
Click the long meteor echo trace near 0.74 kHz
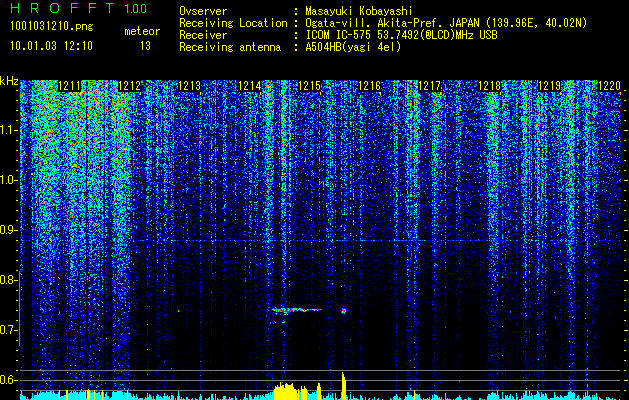297,310
